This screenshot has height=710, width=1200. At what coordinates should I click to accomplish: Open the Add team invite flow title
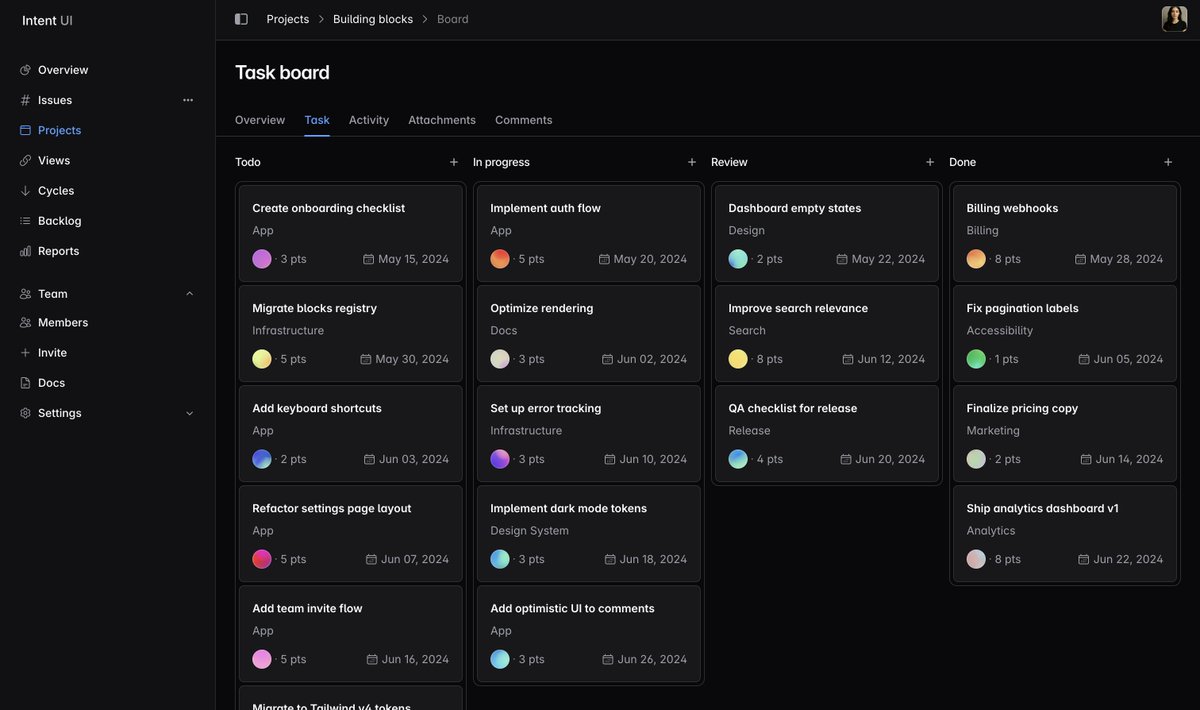[x=307, y=608]
